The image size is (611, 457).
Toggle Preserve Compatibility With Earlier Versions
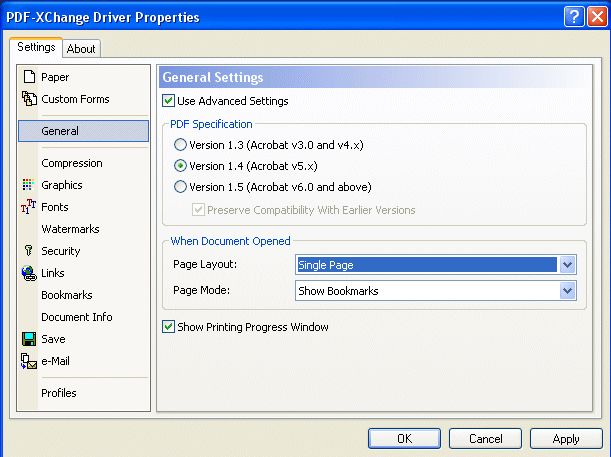tap(198, 210)
